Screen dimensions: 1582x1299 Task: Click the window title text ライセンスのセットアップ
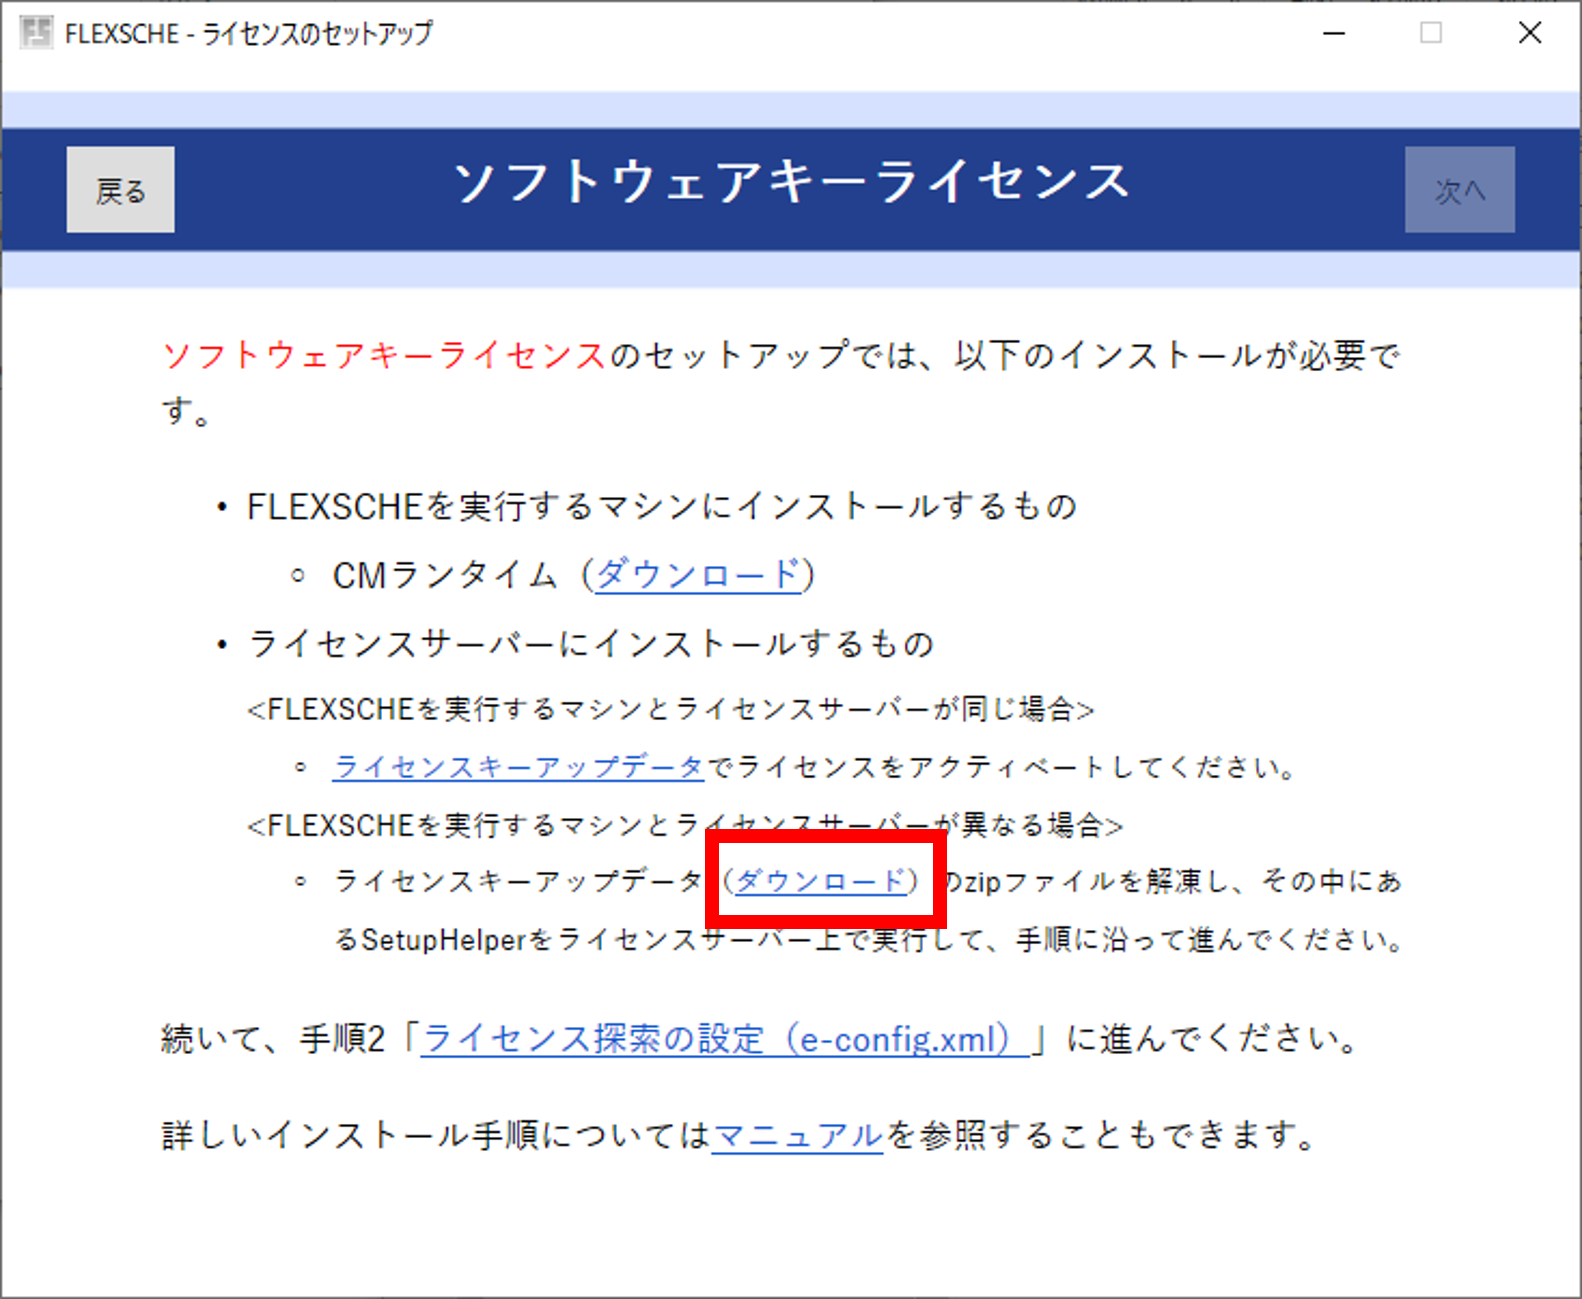point(318,33)
